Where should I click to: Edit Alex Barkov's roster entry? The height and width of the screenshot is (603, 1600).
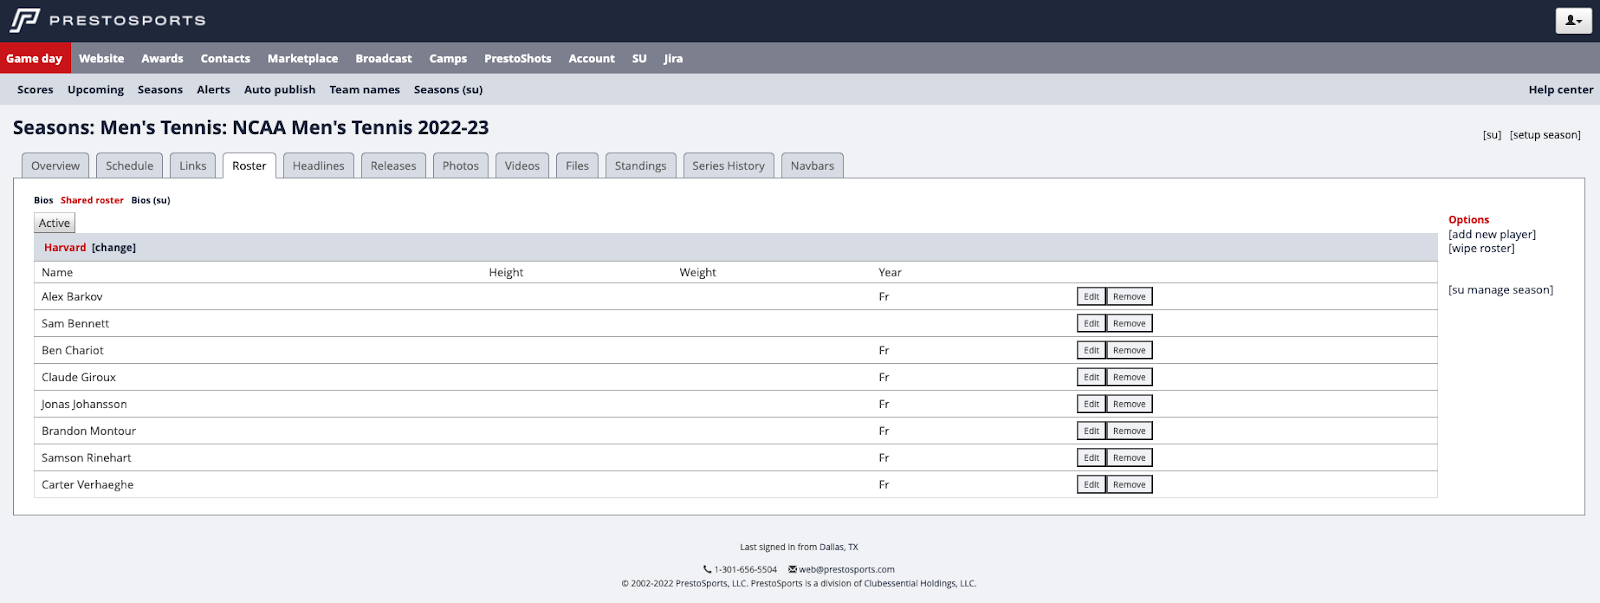(1091, 297)
